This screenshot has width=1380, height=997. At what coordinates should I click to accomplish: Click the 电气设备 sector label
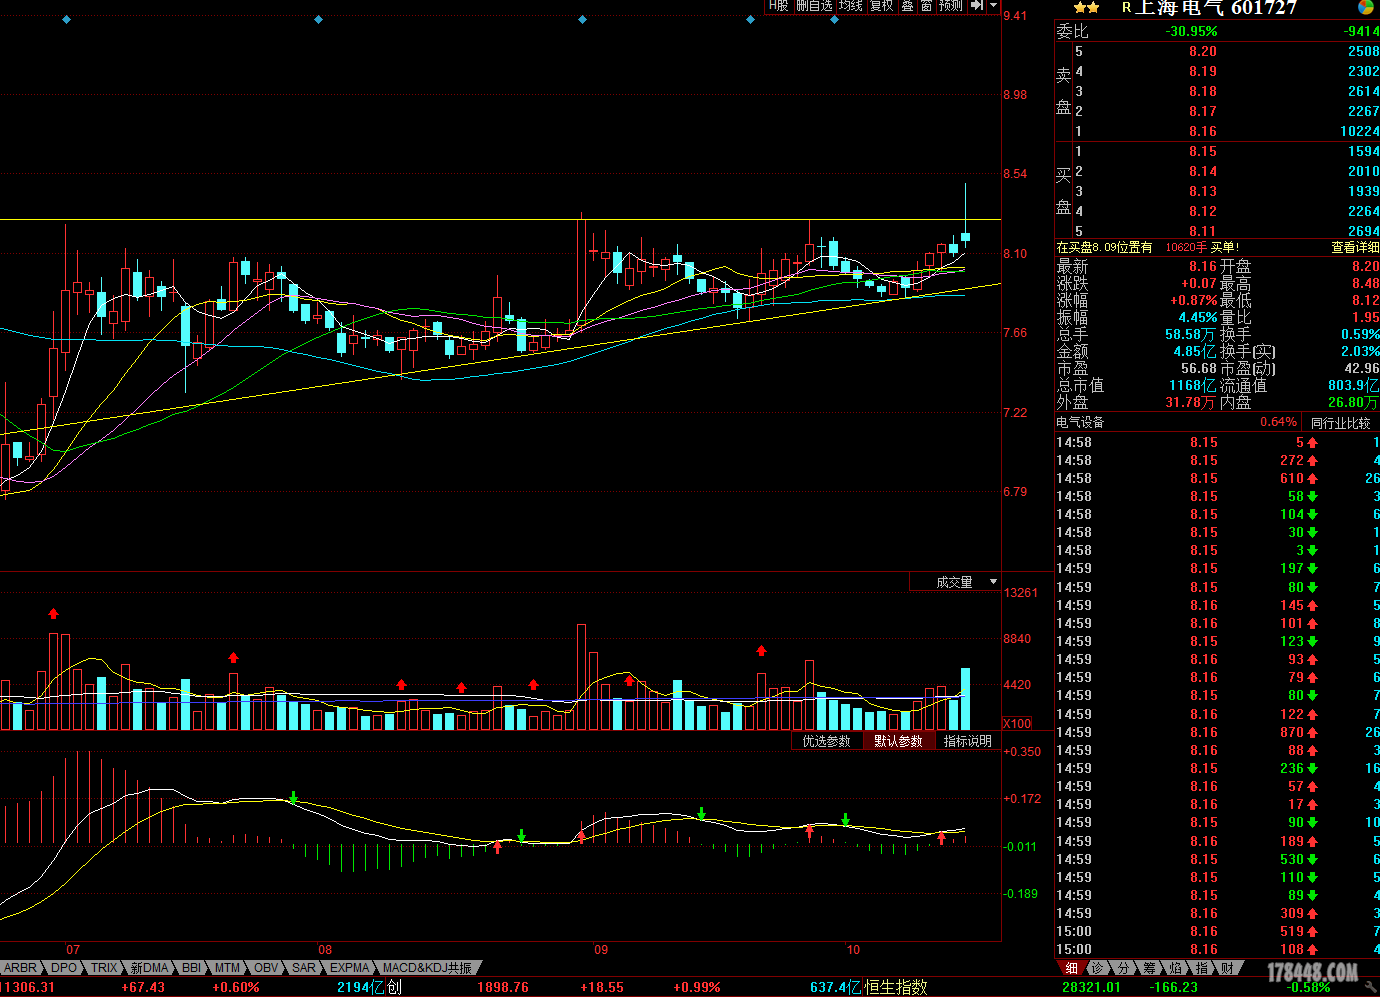(1080, 423)
